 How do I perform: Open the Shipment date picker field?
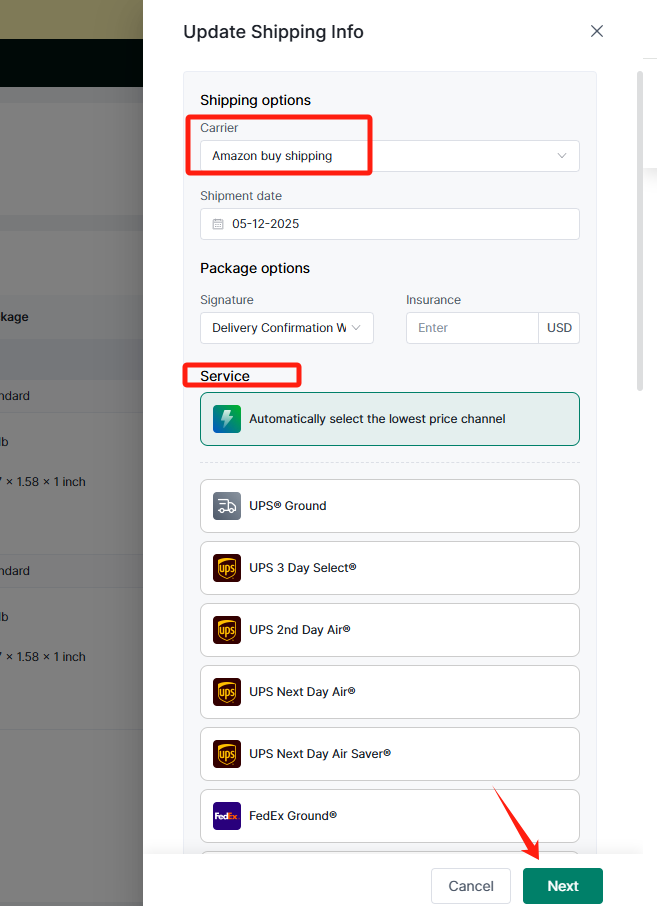389,224
